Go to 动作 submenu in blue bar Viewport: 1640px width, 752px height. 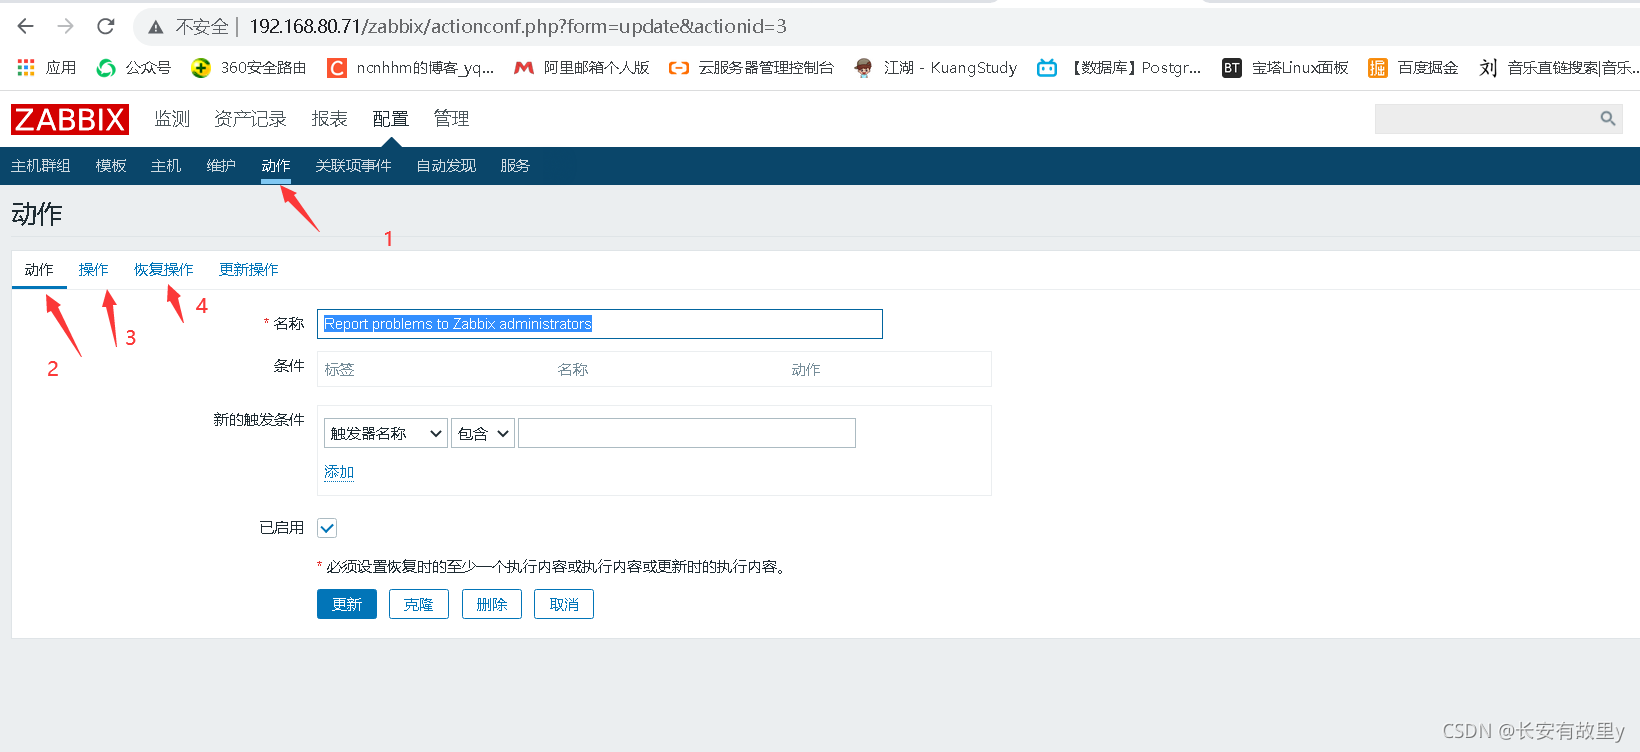click(x=276, y=166)
